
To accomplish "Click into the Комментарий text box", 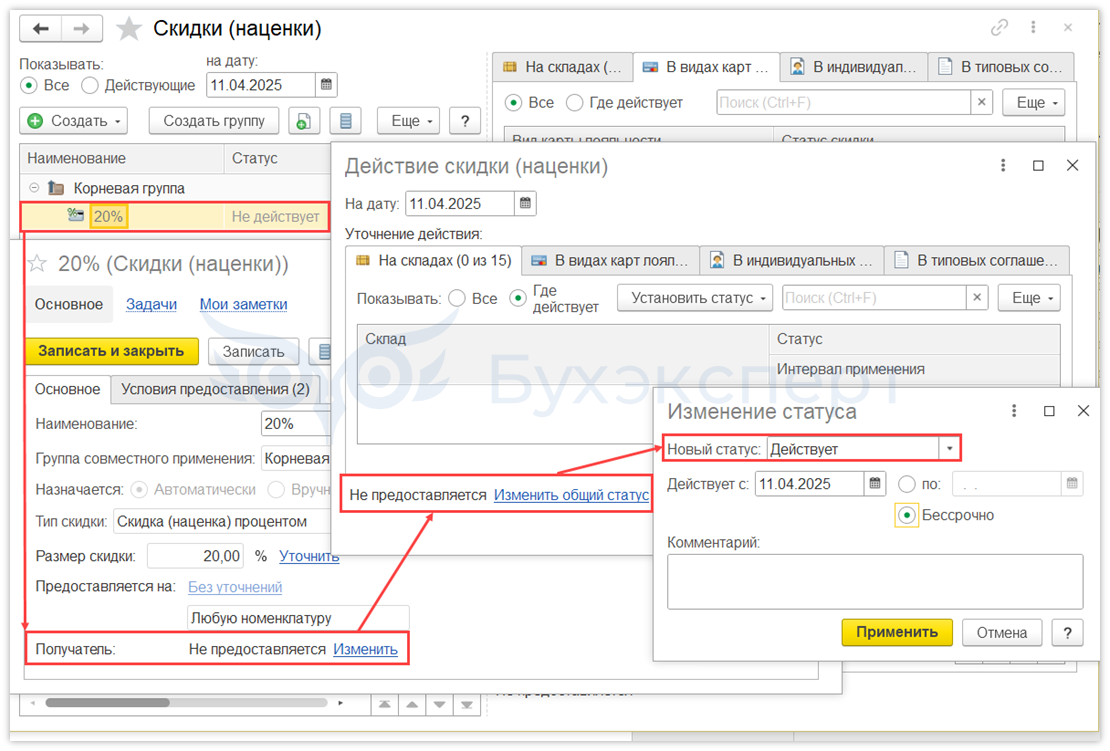I will click(x=875, y=582).
